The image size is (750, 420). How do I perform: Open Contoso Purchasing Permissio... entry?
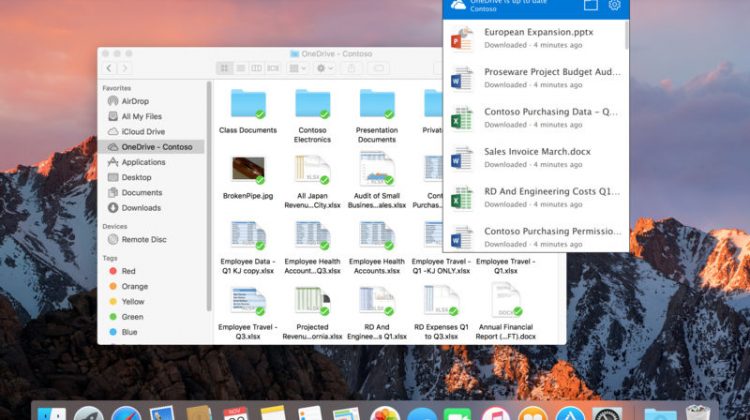[534, 235]
